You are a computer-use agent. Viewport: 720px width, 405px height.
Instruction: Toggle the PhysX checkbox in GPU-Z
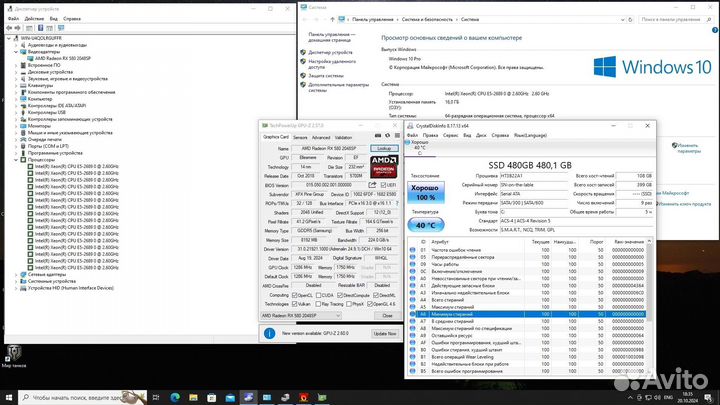[x=349, y=304]
